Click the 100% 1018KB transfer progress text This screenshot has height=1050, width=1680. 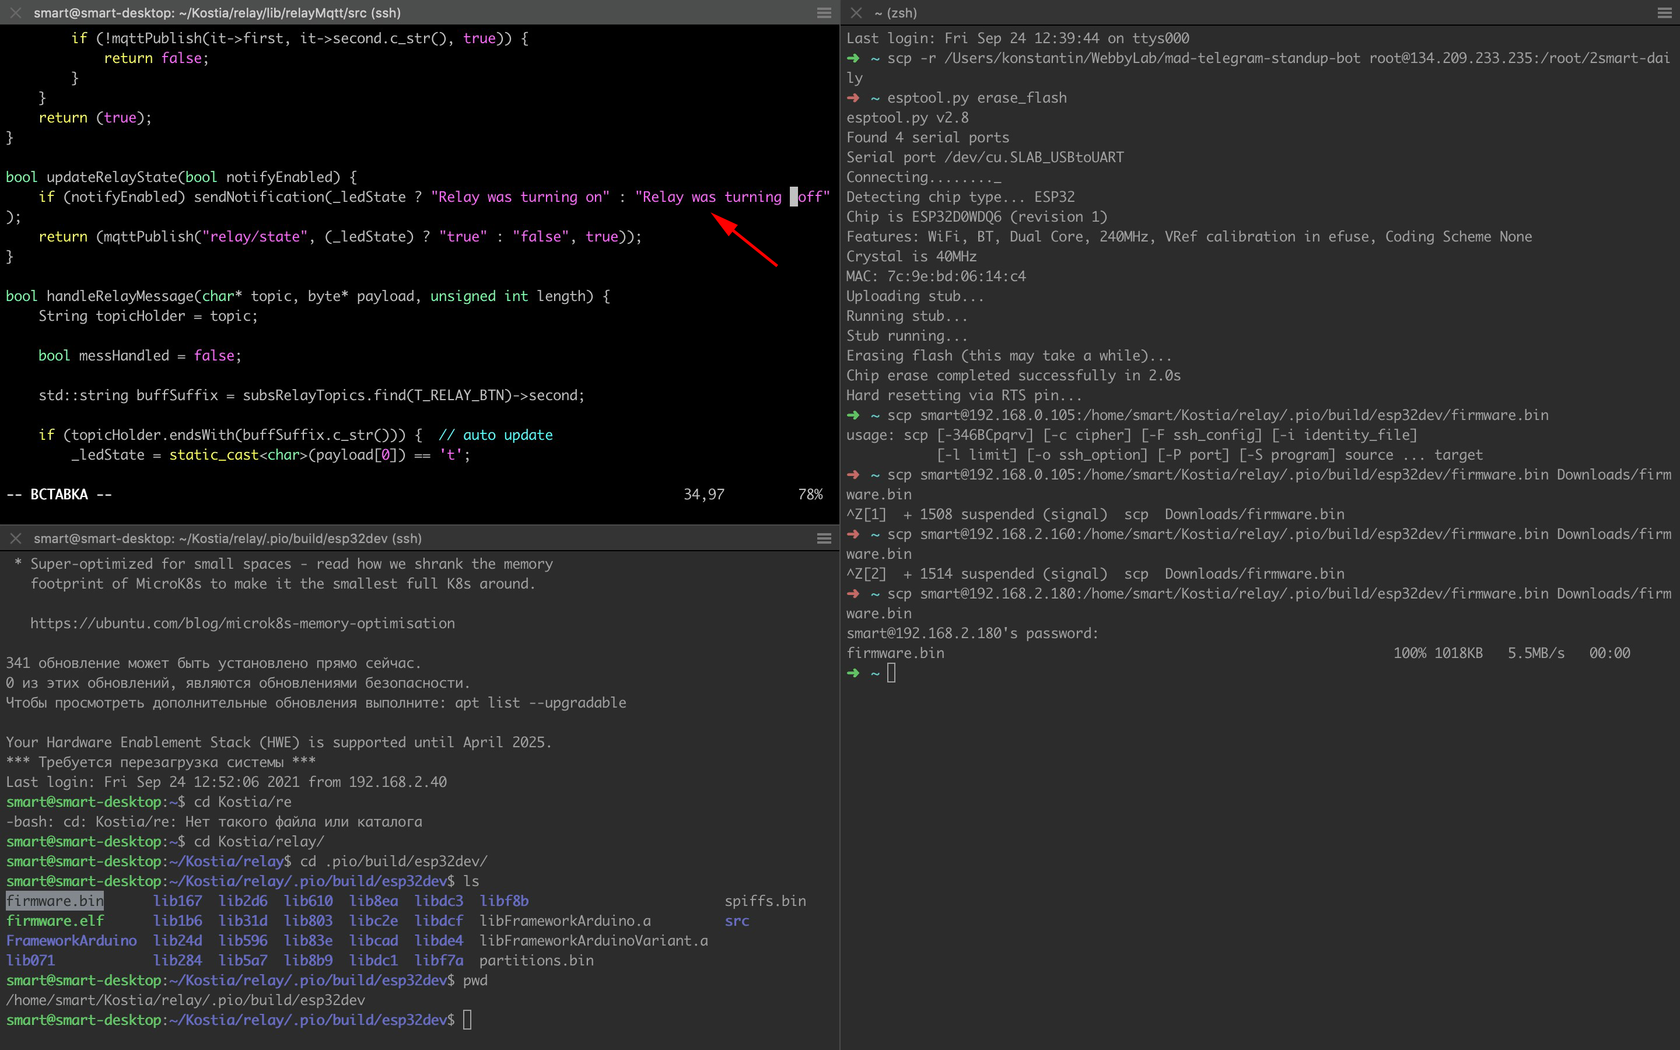coord(1438,653)
